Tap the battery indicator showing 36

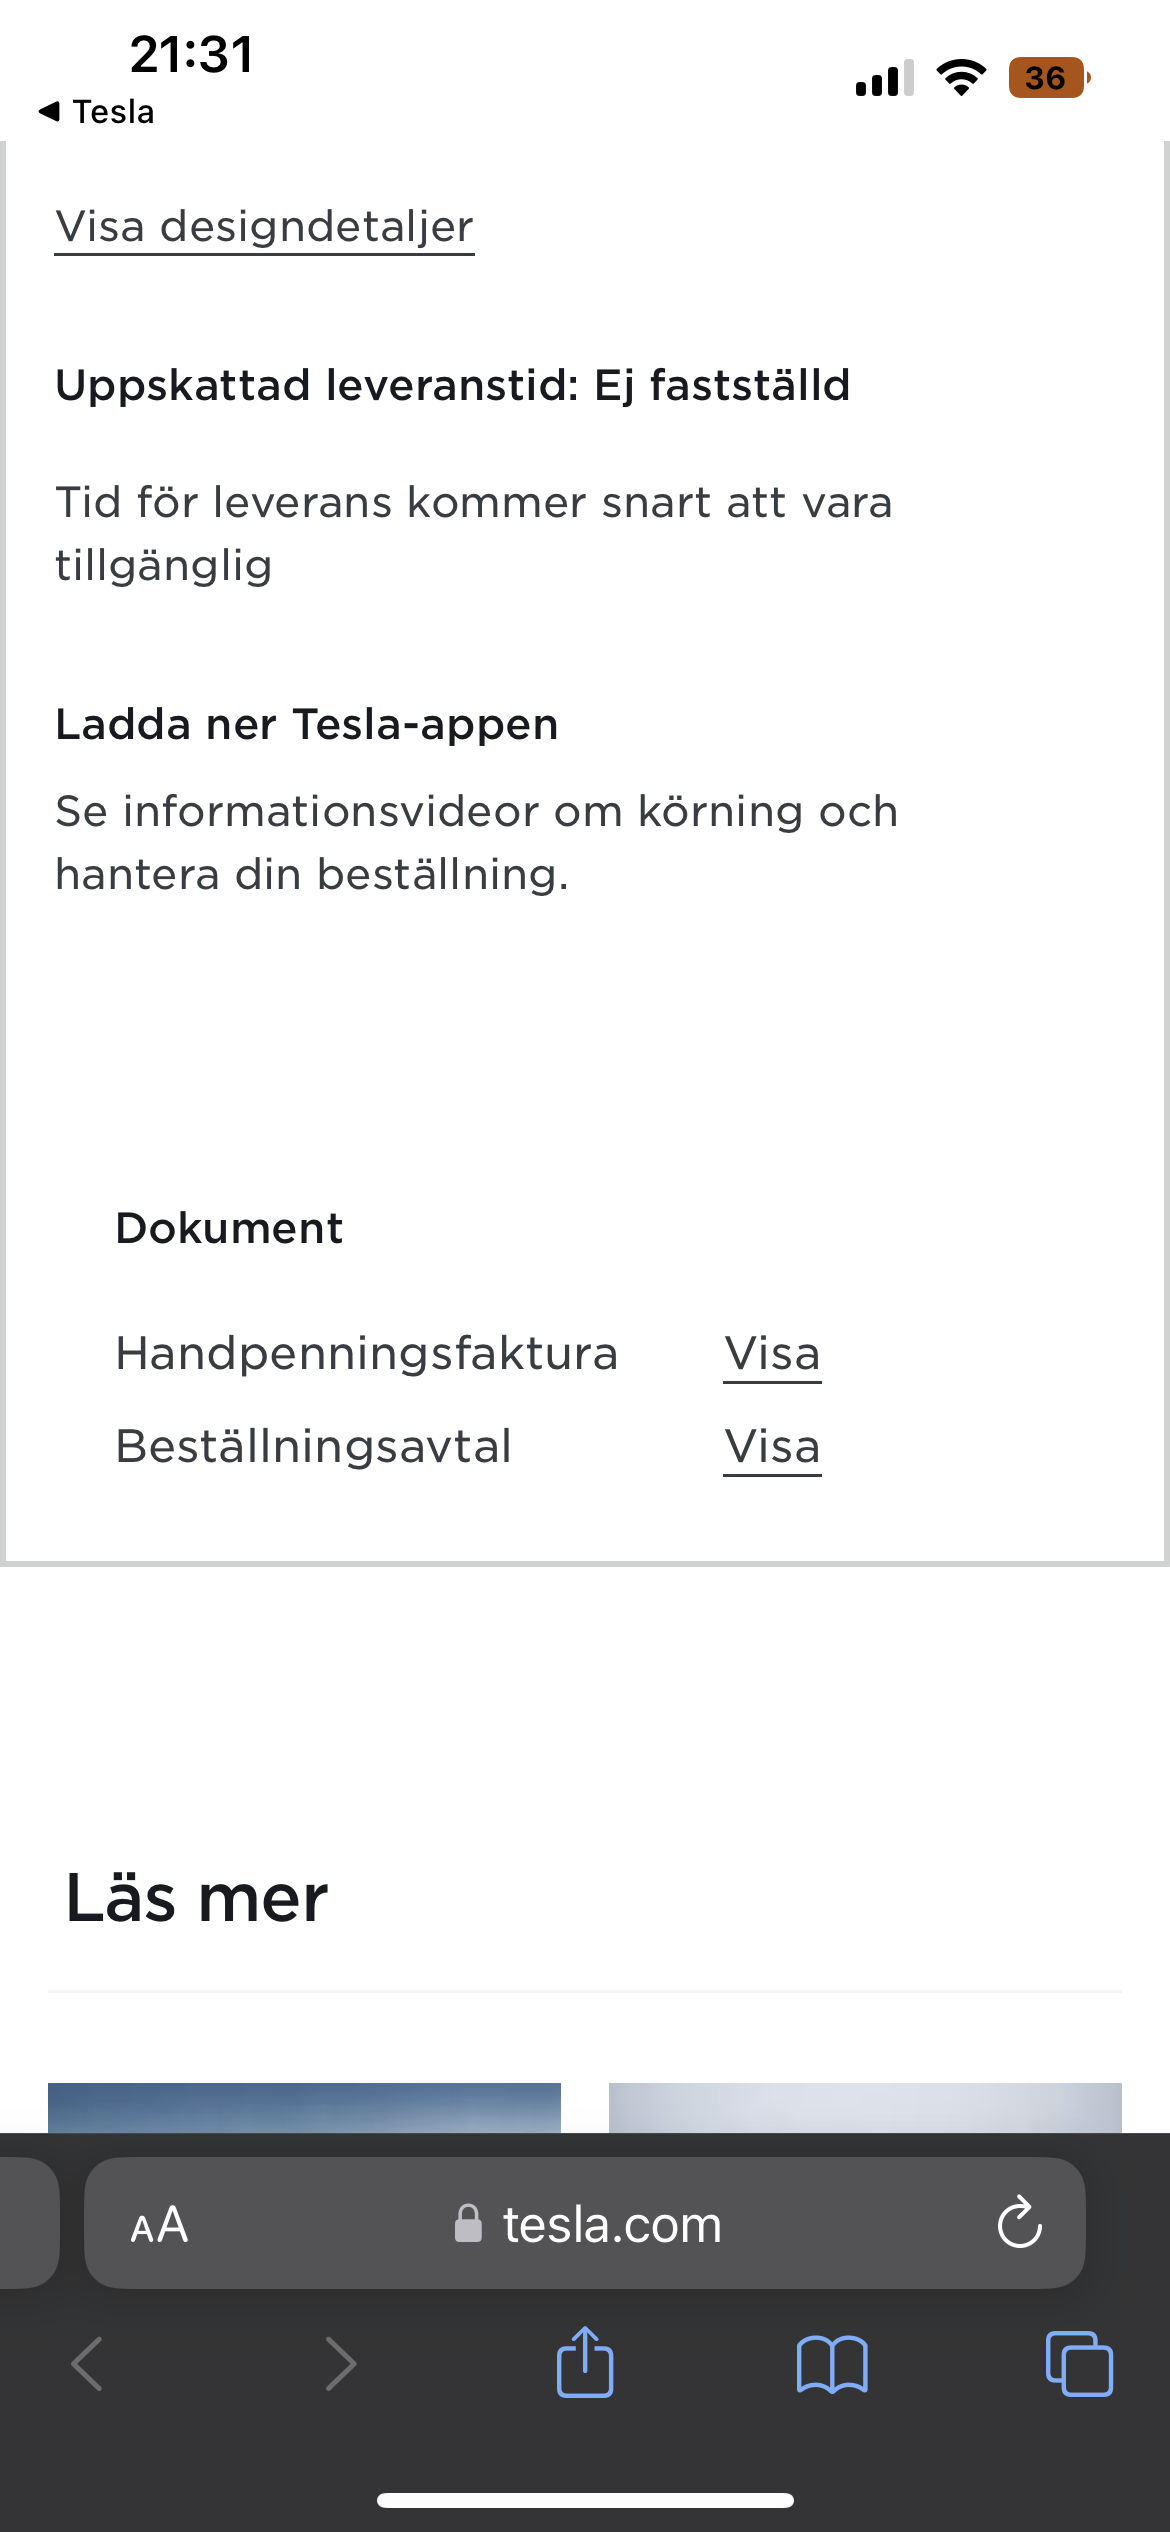tap(1049, 77)
